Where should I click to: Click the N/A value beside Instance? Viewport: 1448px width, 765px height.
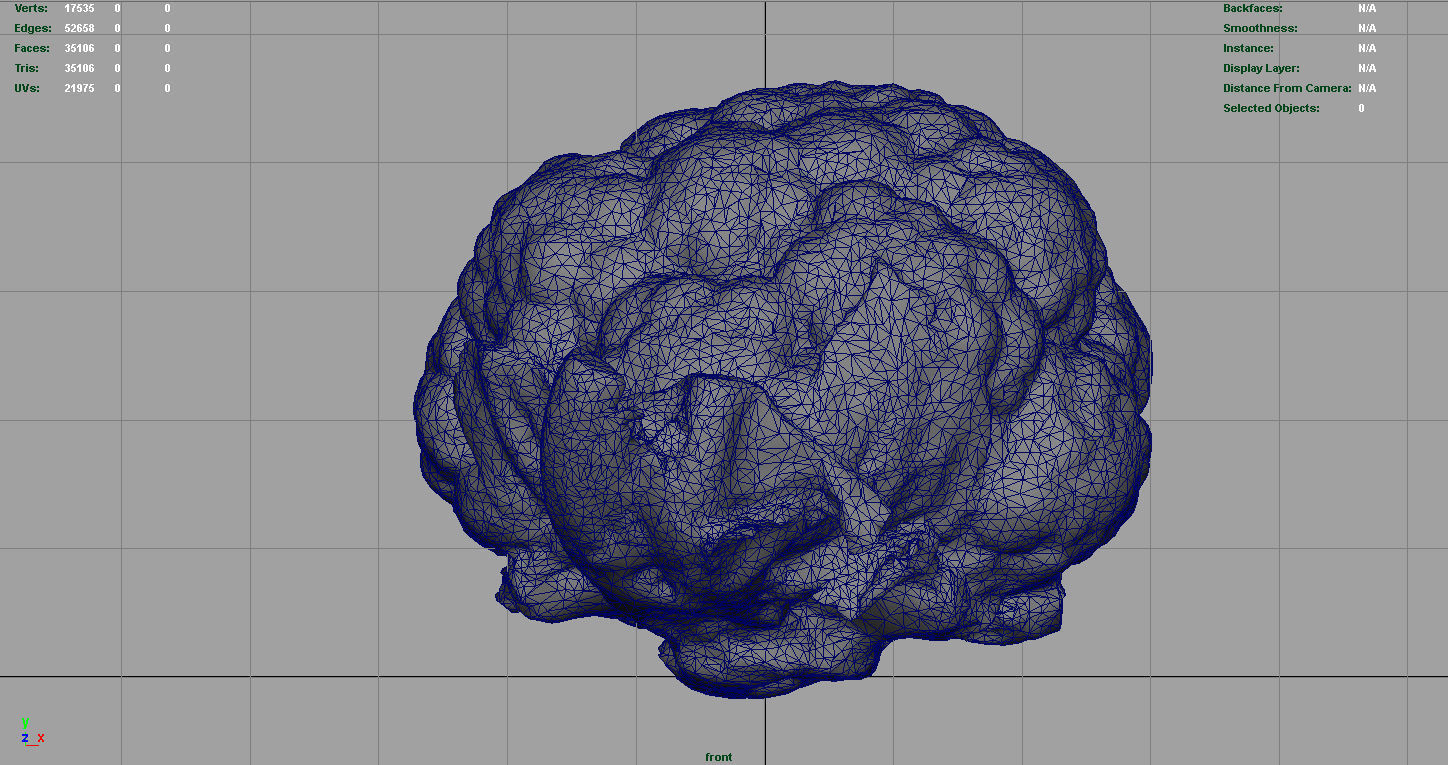point(1367,48)
